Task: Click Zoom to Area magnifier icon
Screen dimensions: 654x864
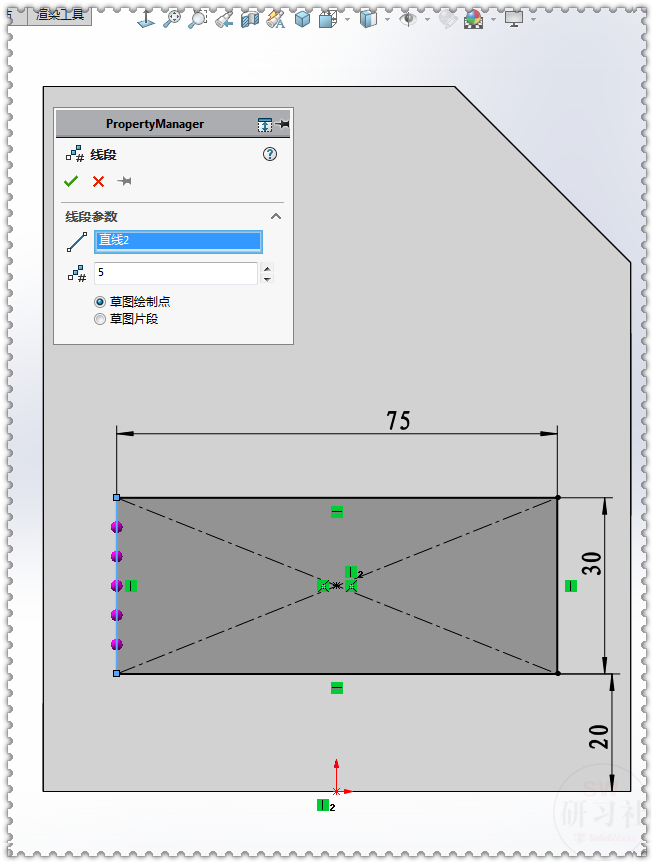Action: coord(198,19)
